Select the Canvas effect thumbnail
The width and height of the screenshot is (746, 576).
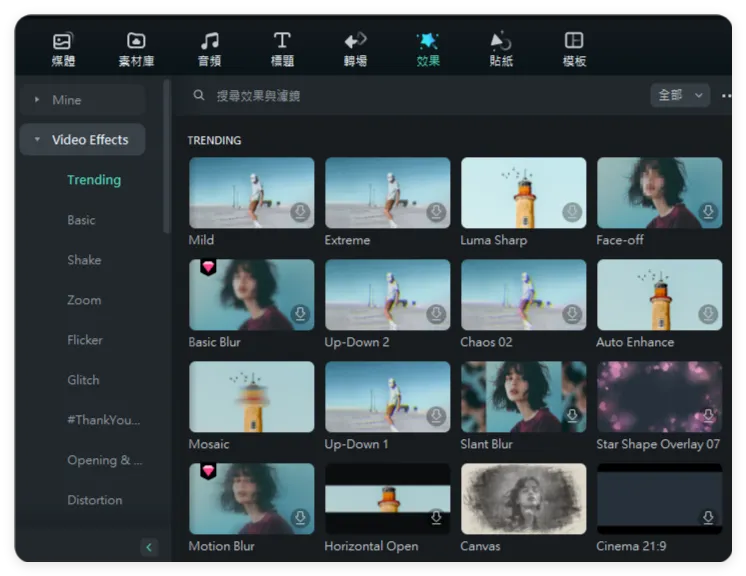tap(524, 498)
